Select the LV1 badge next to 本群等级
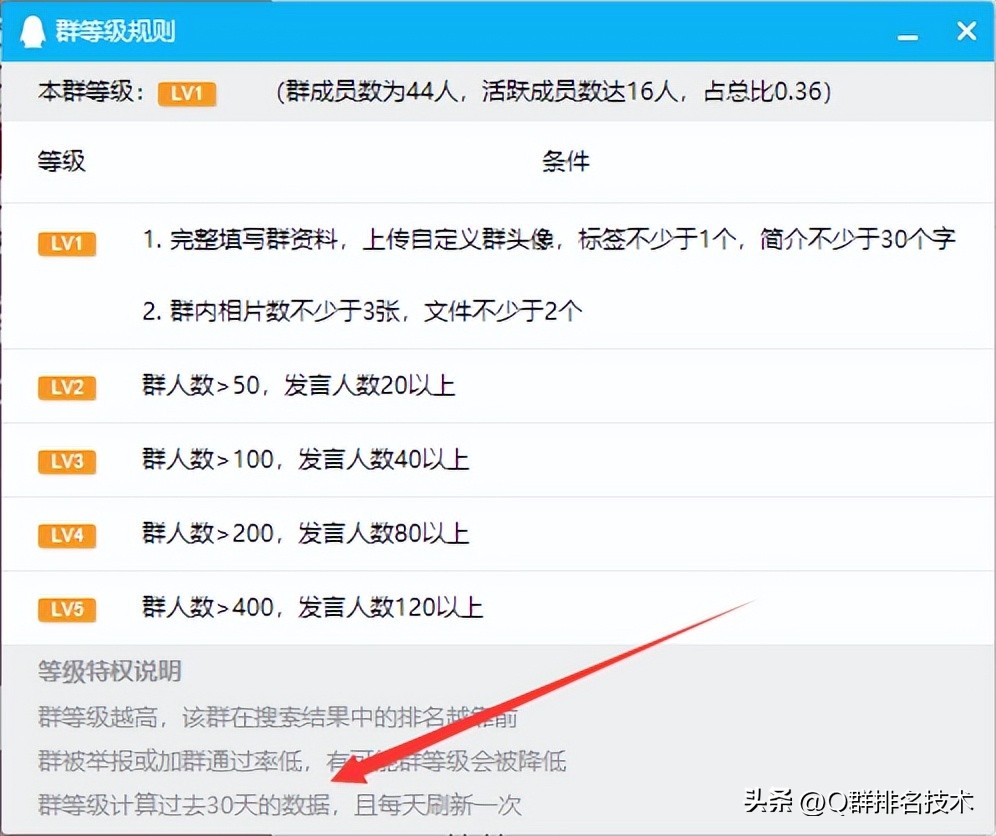The width and height of the screenshot is (996, 836). (x=186, y=94)
